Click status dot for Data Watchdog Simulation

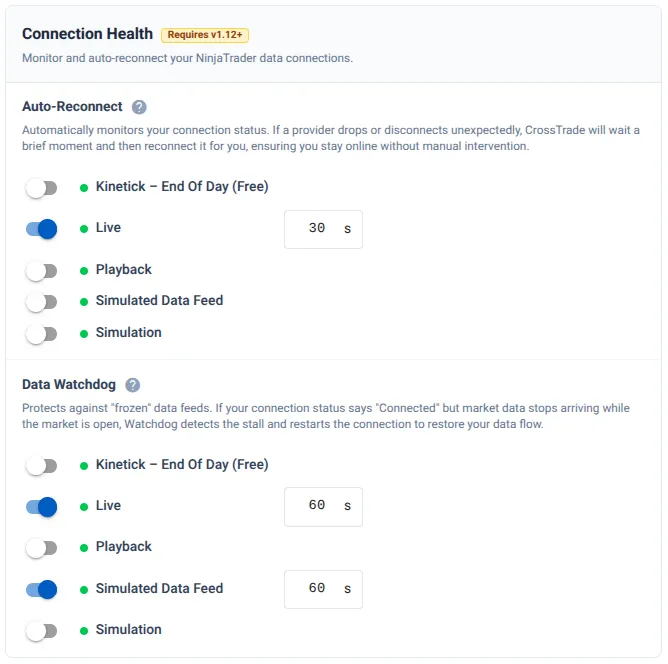(x=84, y=631)
